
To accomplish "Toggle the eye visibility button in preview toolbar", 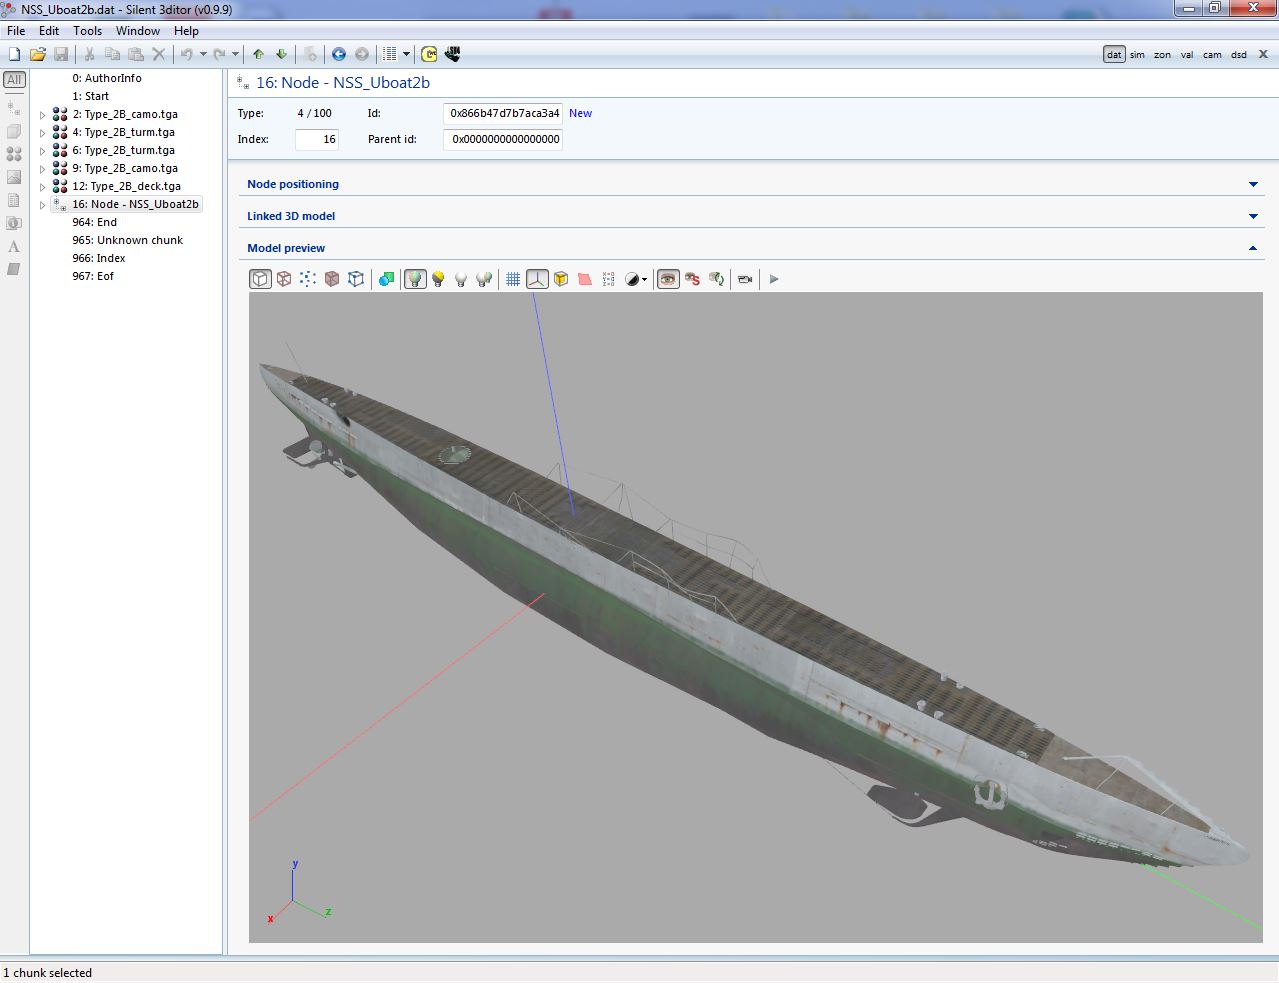I will pos(668,279).
